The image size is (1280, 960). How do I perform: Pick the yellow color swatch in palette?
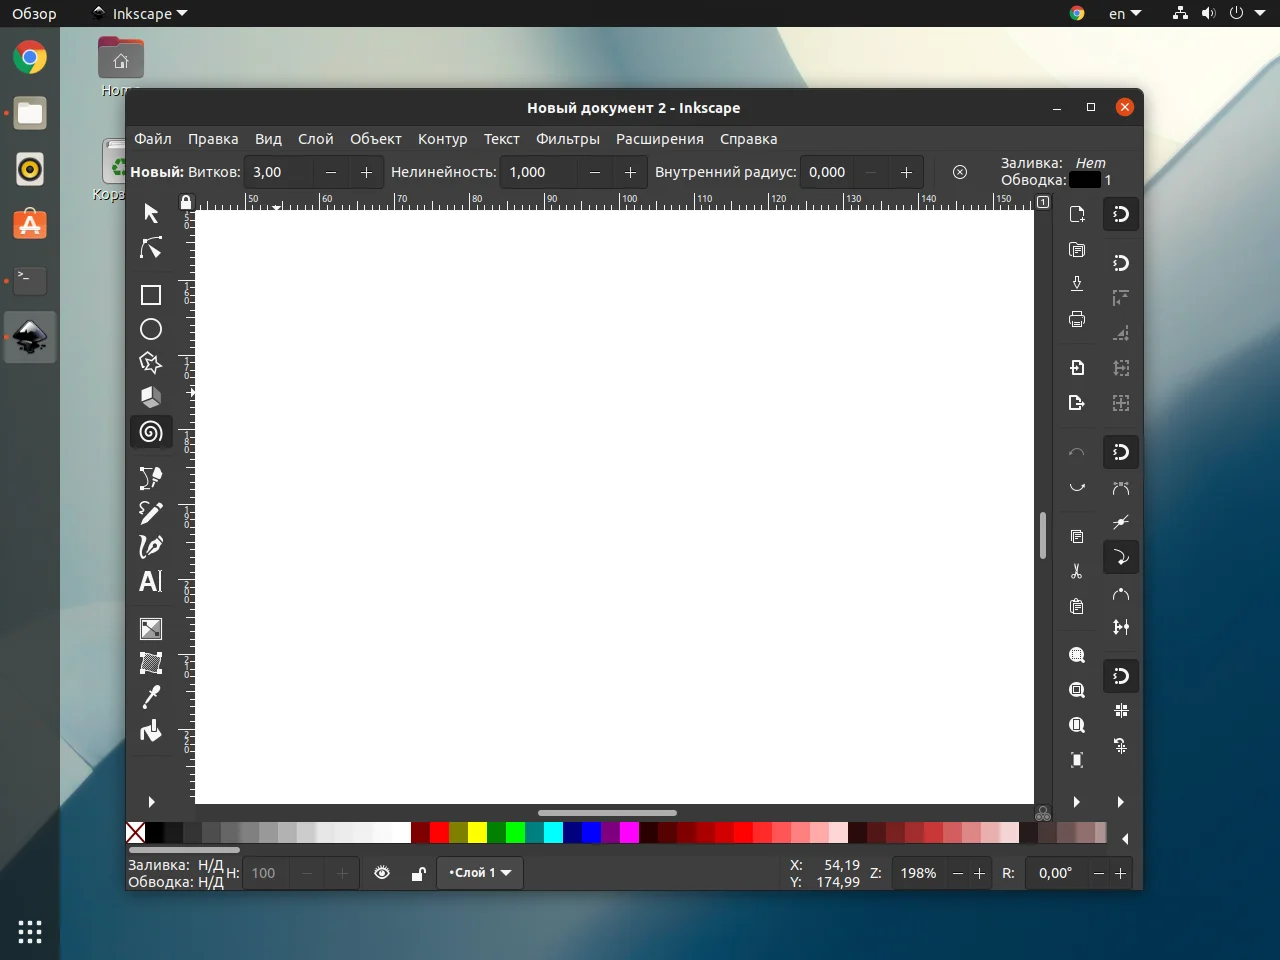(x=477, y=832)
